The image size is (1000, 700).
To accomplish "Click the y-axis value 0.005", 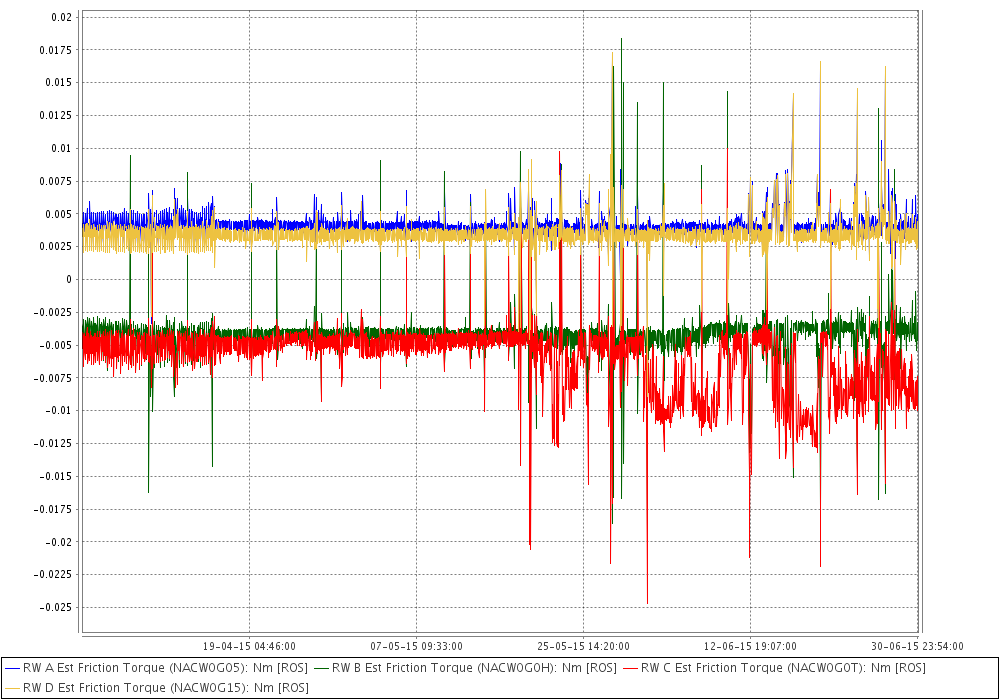I will tap(59, 214).
